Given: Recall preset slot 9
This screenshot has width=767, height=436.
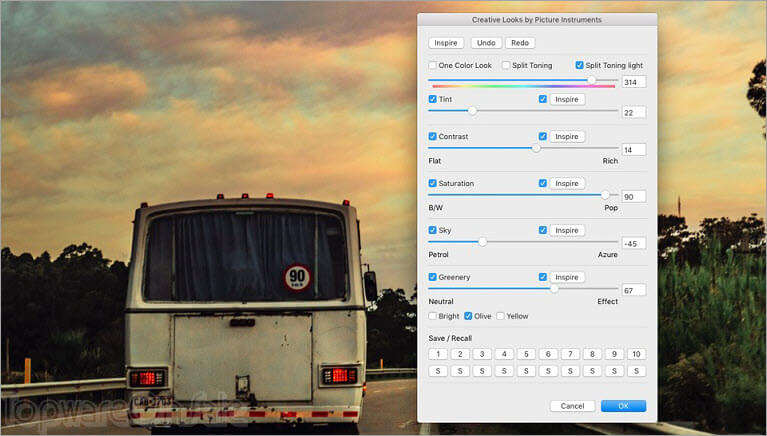Looking at the screenshot, I should click(614, 354).
